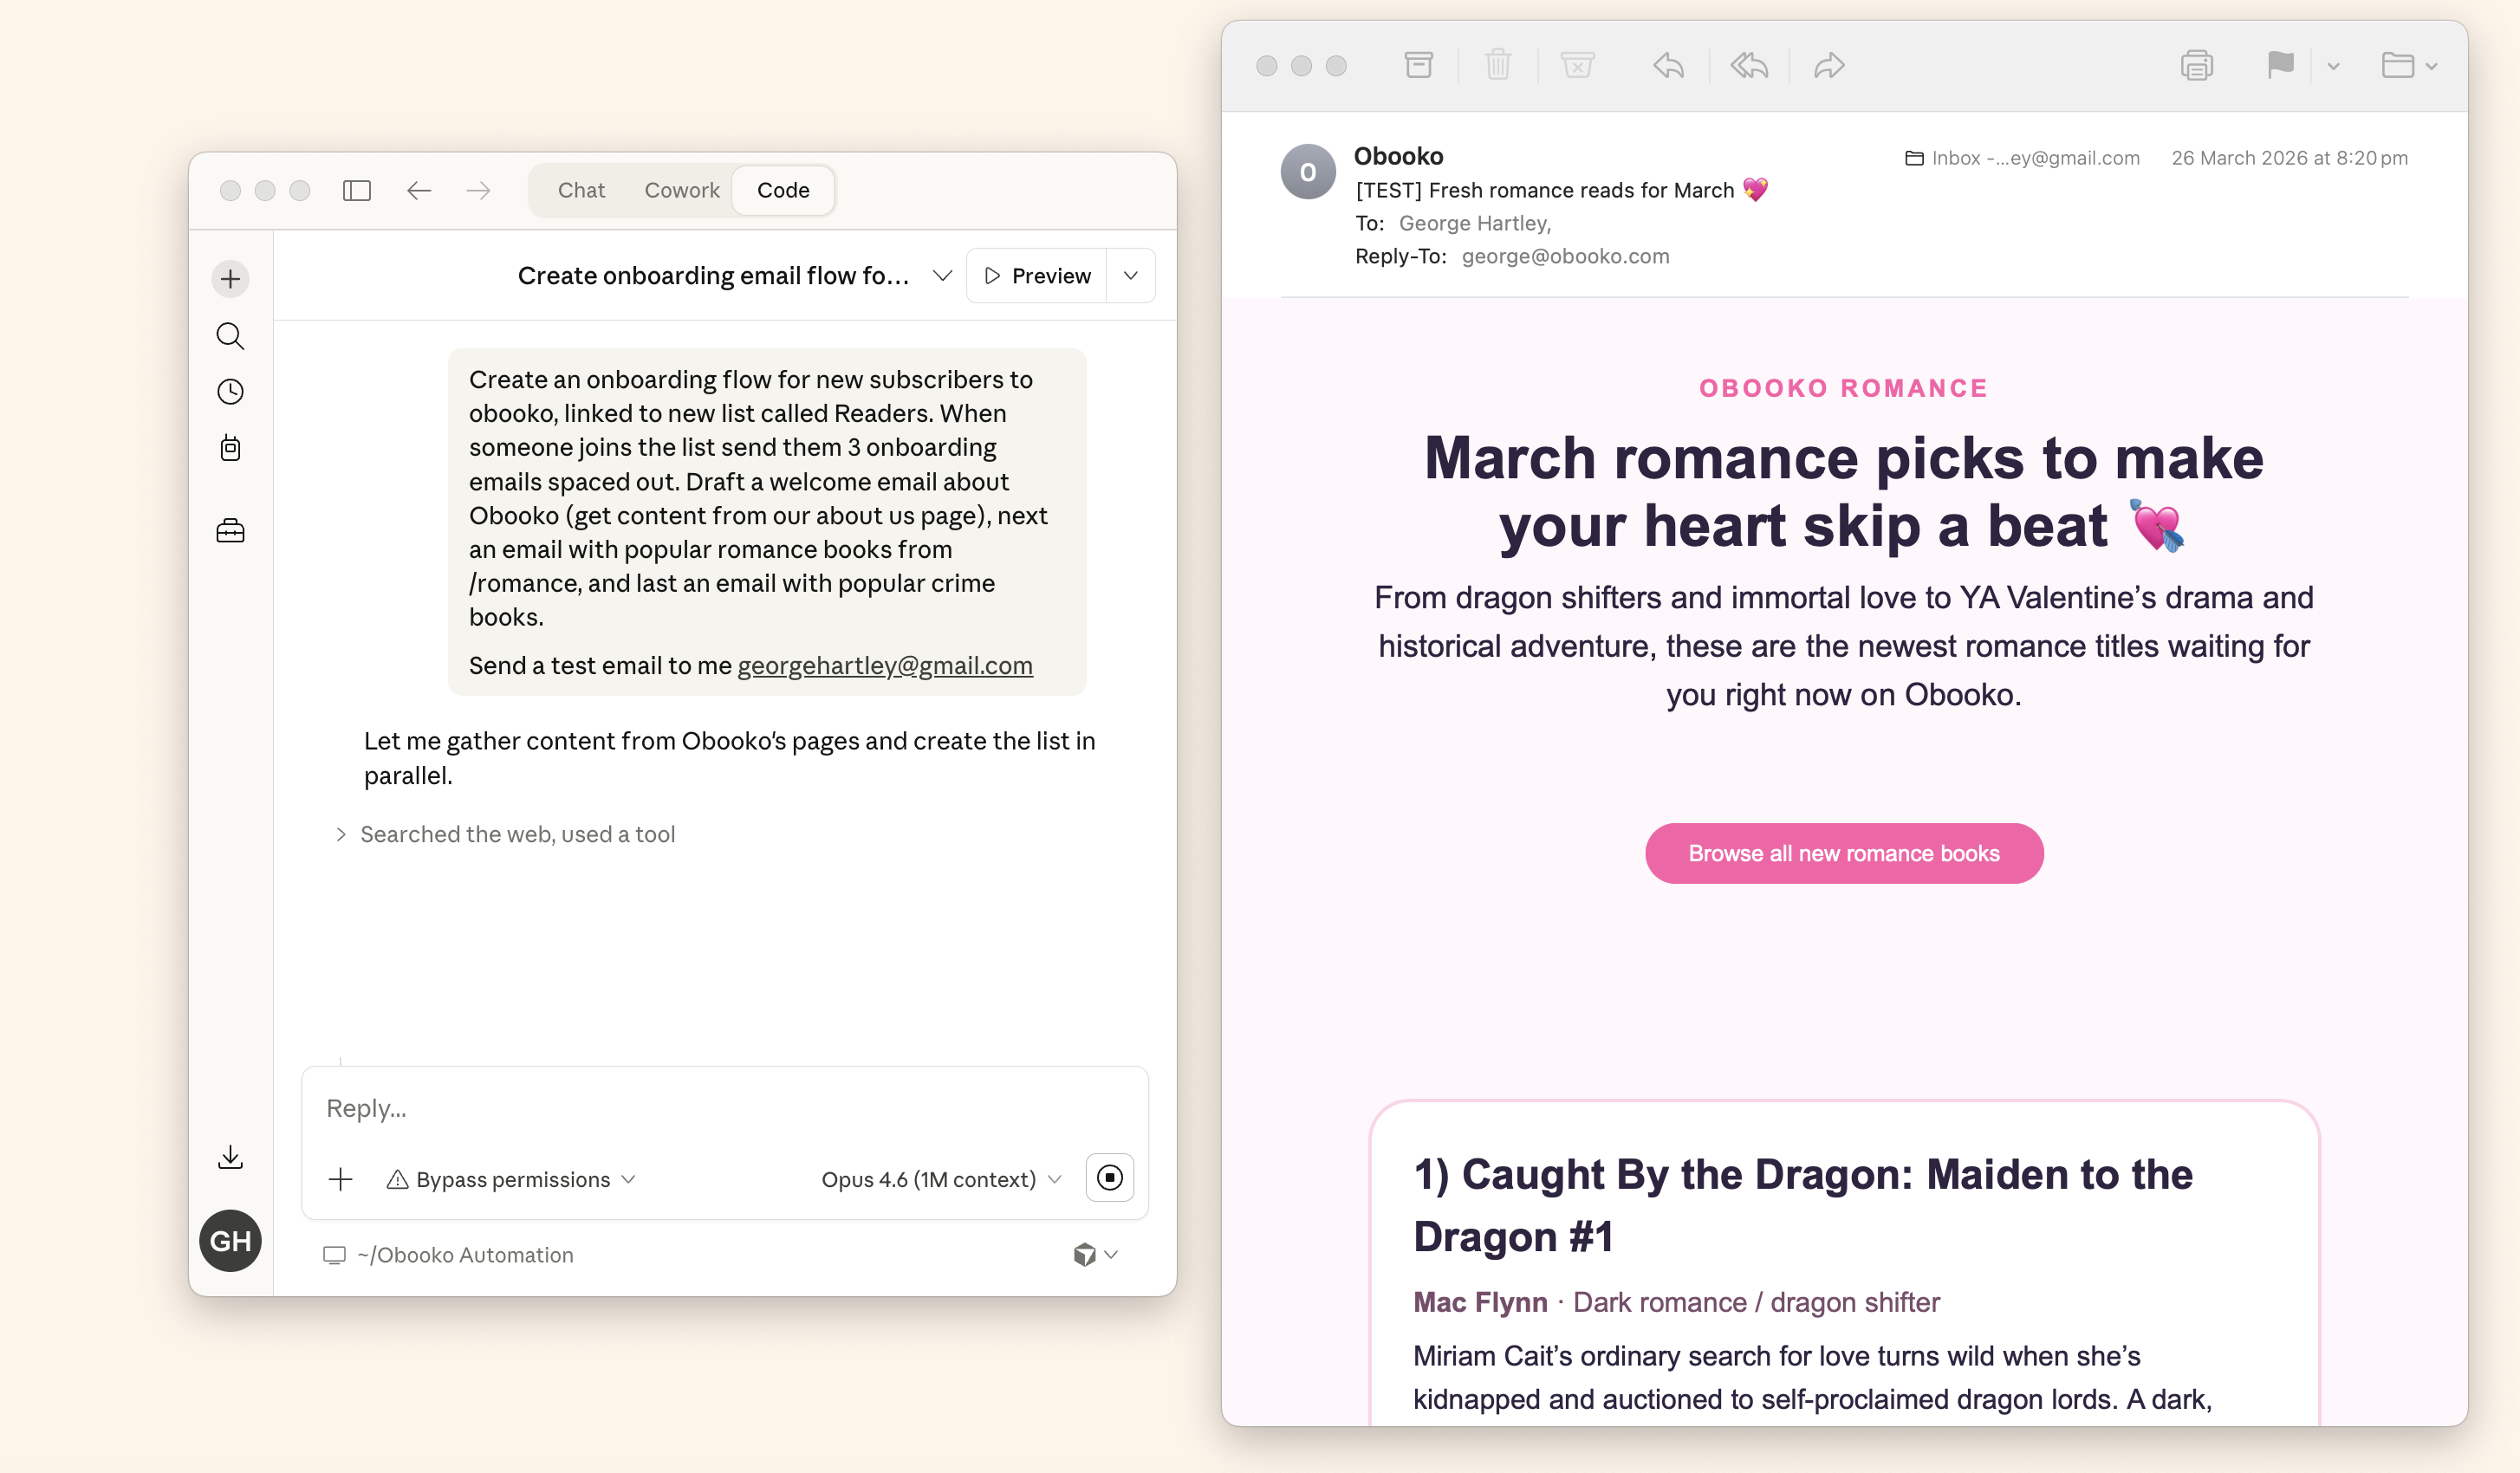Viewport: 2520px width, 1473px height.
Task: Forward the Obooko email
Action: (1828, 65)
